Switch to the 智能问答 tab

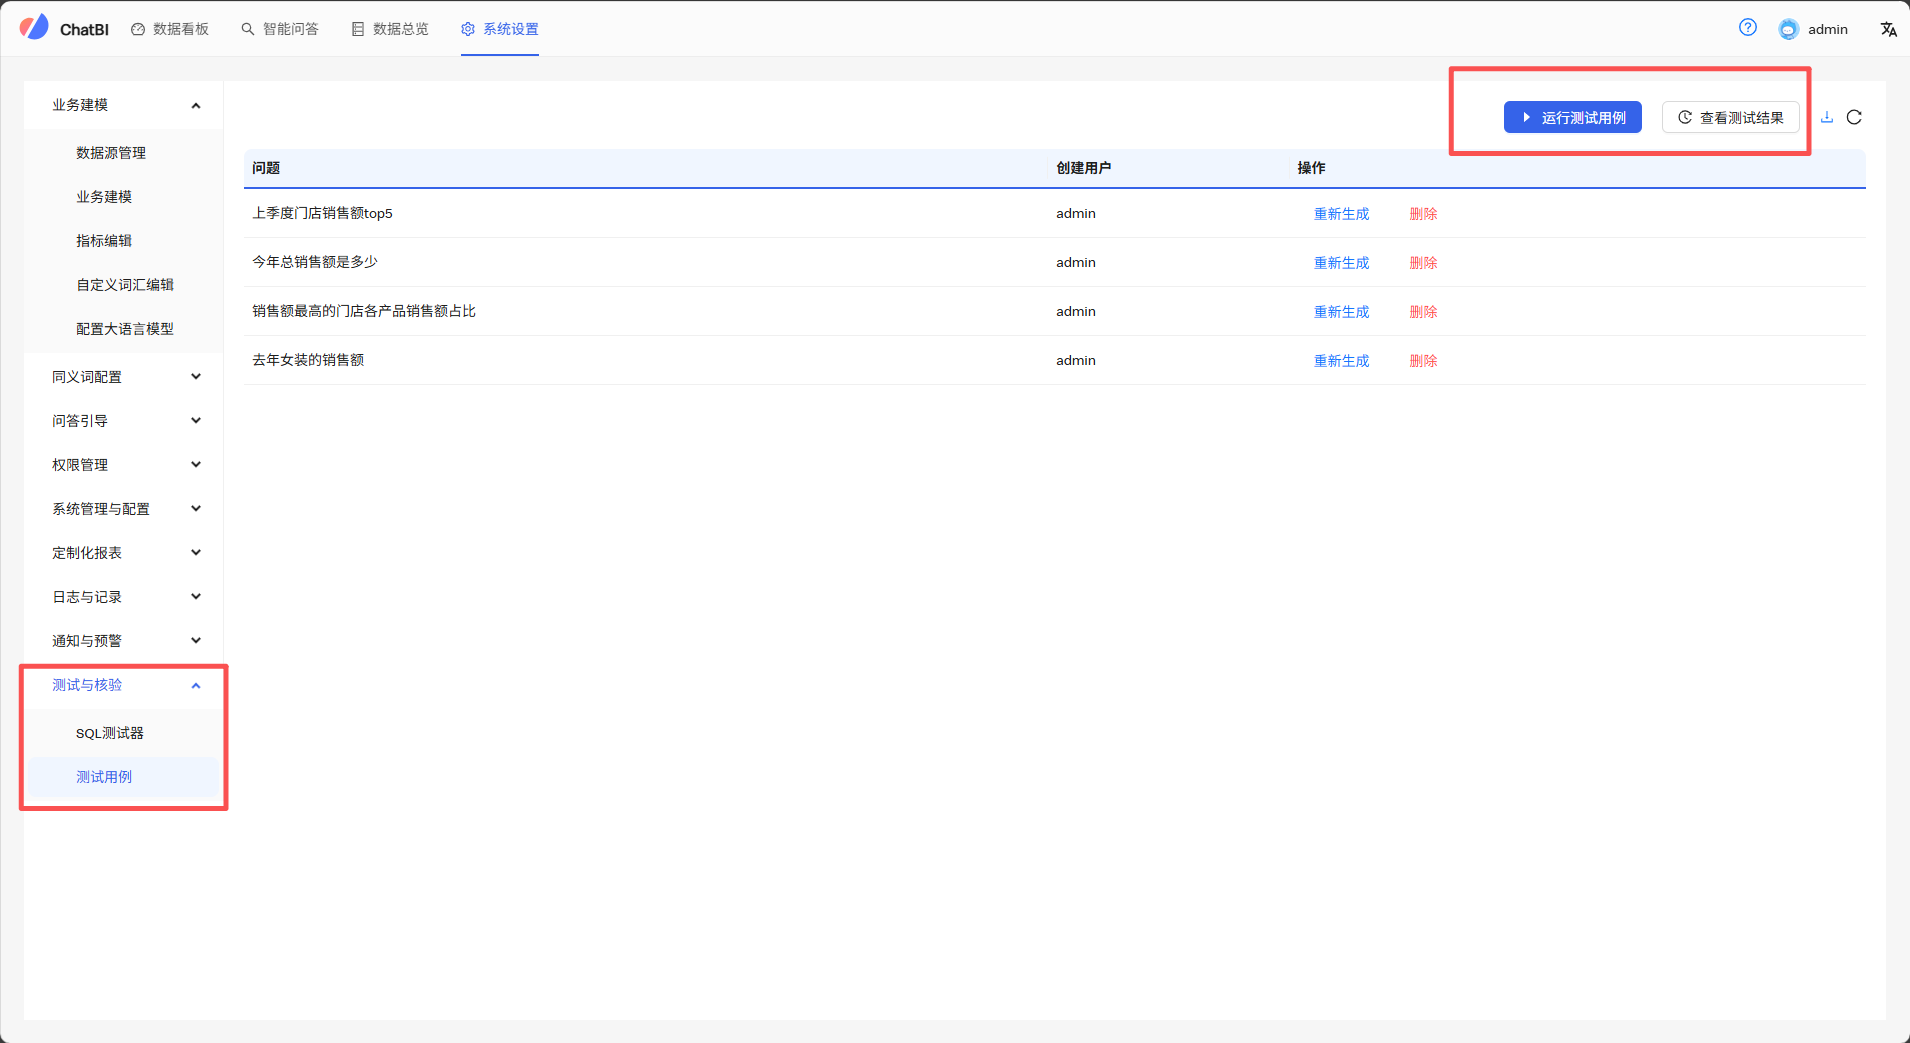coord(280,29)
